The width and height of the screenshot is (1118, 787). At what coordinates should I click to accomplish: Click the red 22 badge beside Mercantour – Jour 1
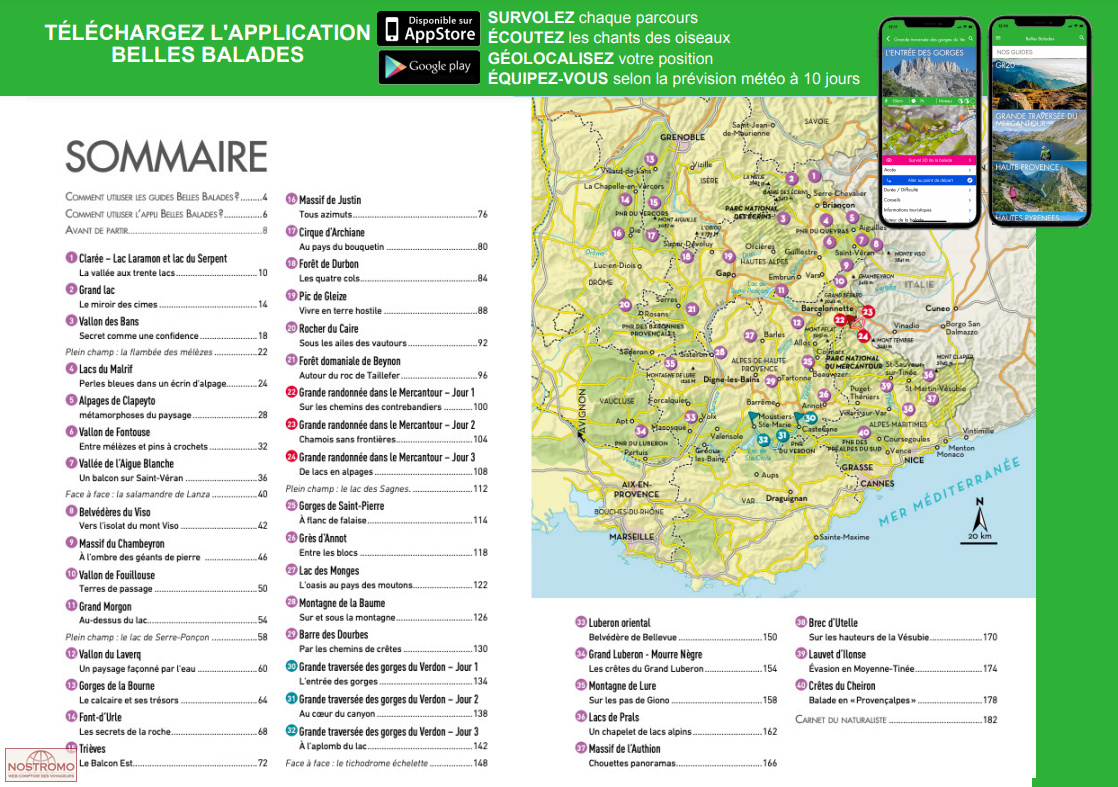pyautogui.click(x=292, y=392)
